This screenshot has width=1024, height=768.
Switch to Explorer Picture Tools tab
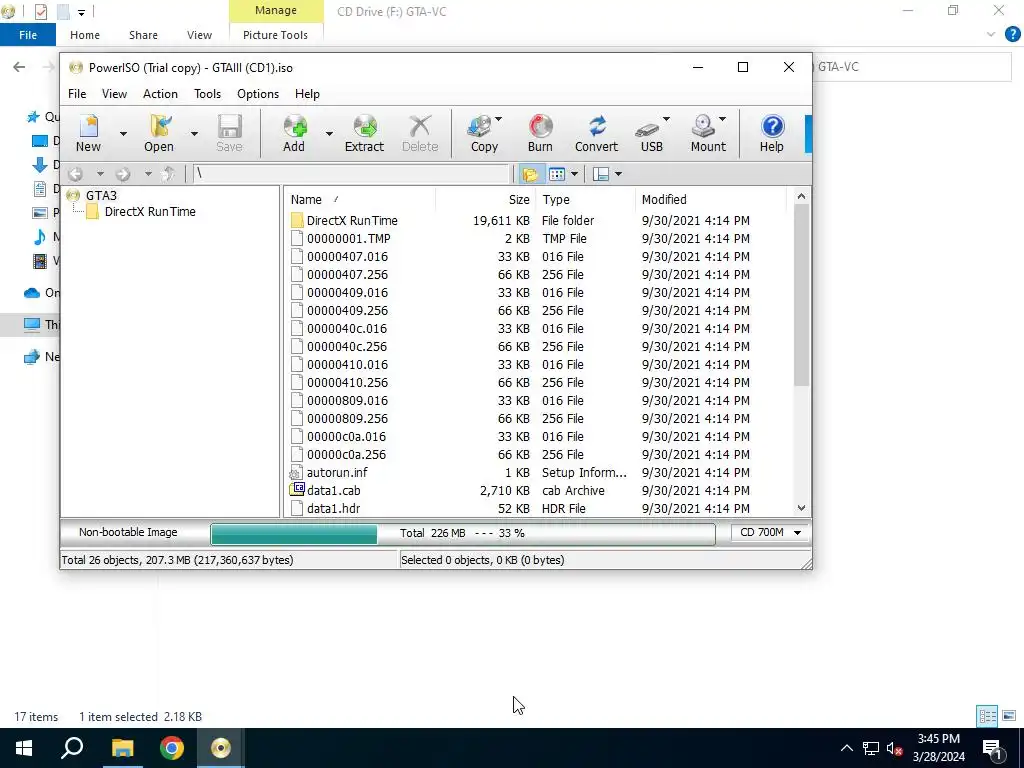click(275, 35)
